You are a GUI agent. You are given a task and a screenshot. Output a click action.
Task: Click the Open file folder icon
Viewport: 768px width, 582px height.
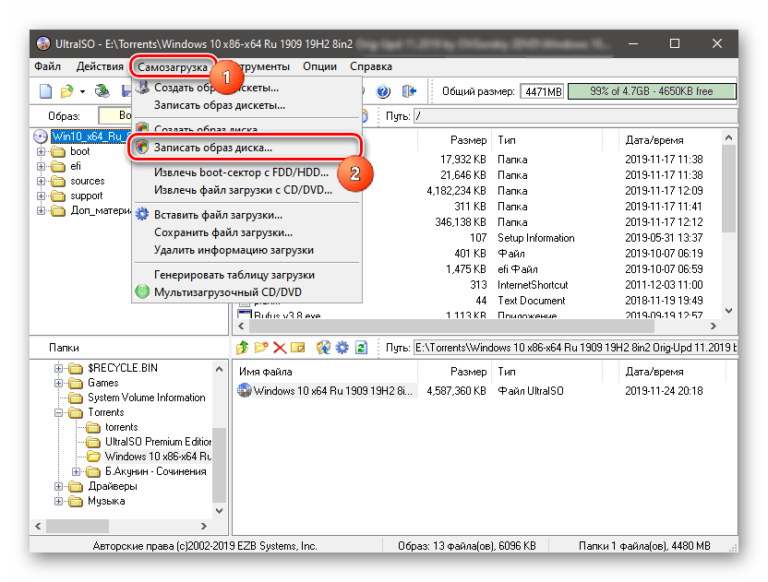[x=65, y=92]
